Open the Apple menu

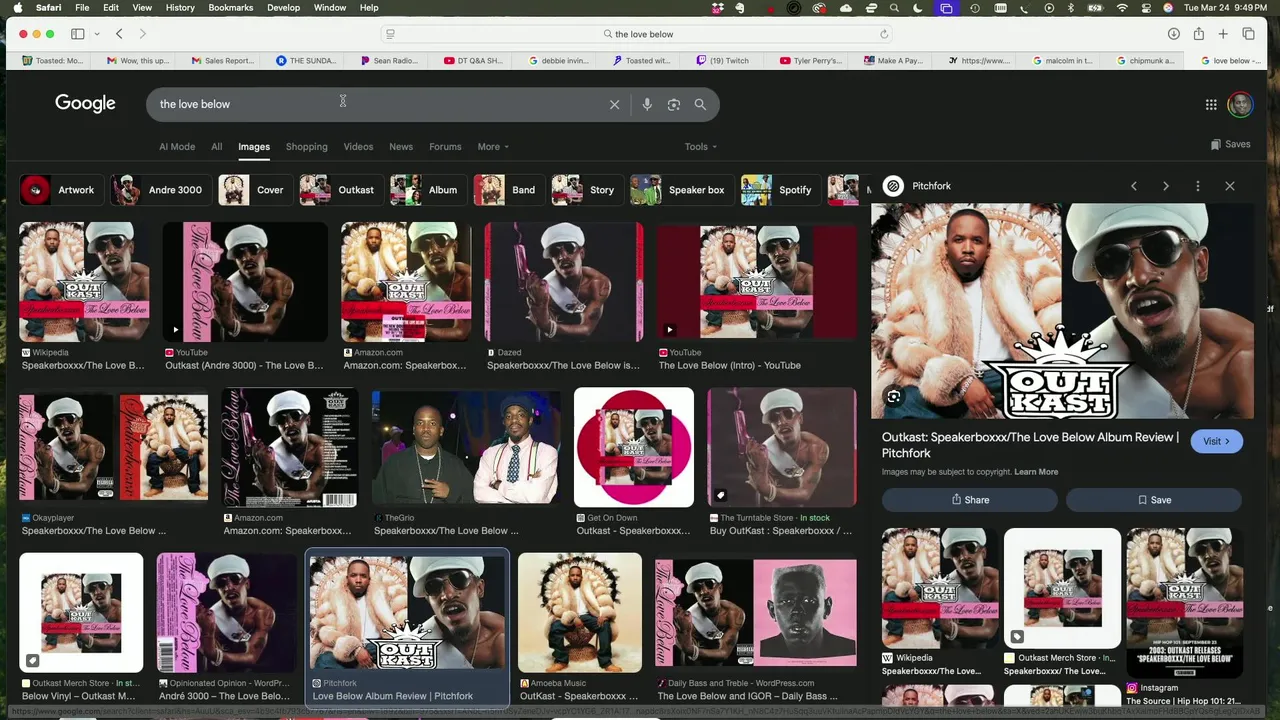[x=16, y=8]
